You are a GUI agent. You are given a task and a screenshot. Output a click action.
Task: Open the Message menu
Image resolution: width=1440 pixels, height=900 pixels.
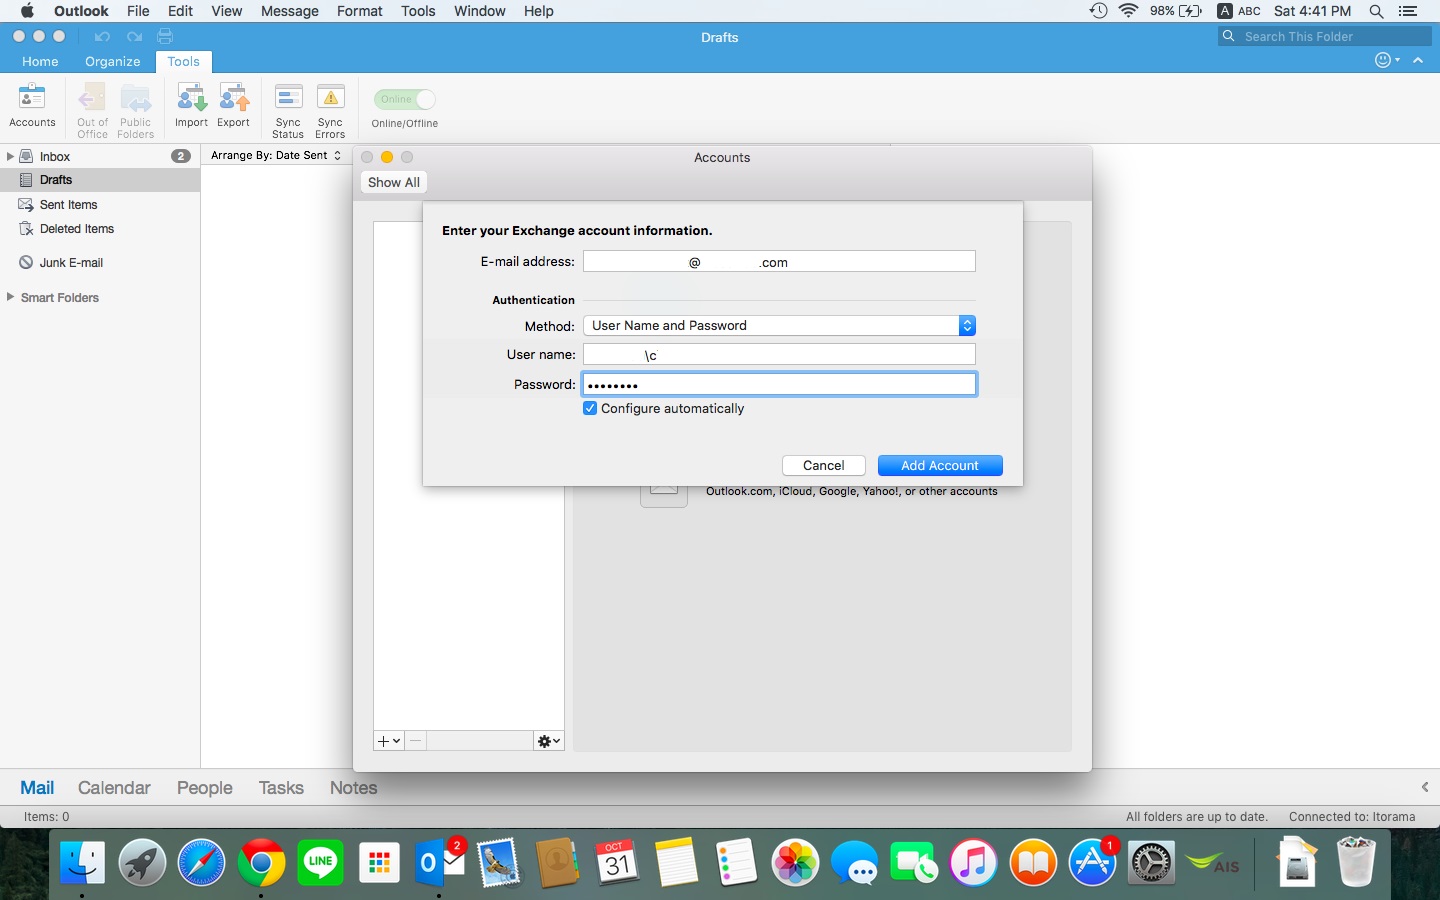[x=289, y=11]
